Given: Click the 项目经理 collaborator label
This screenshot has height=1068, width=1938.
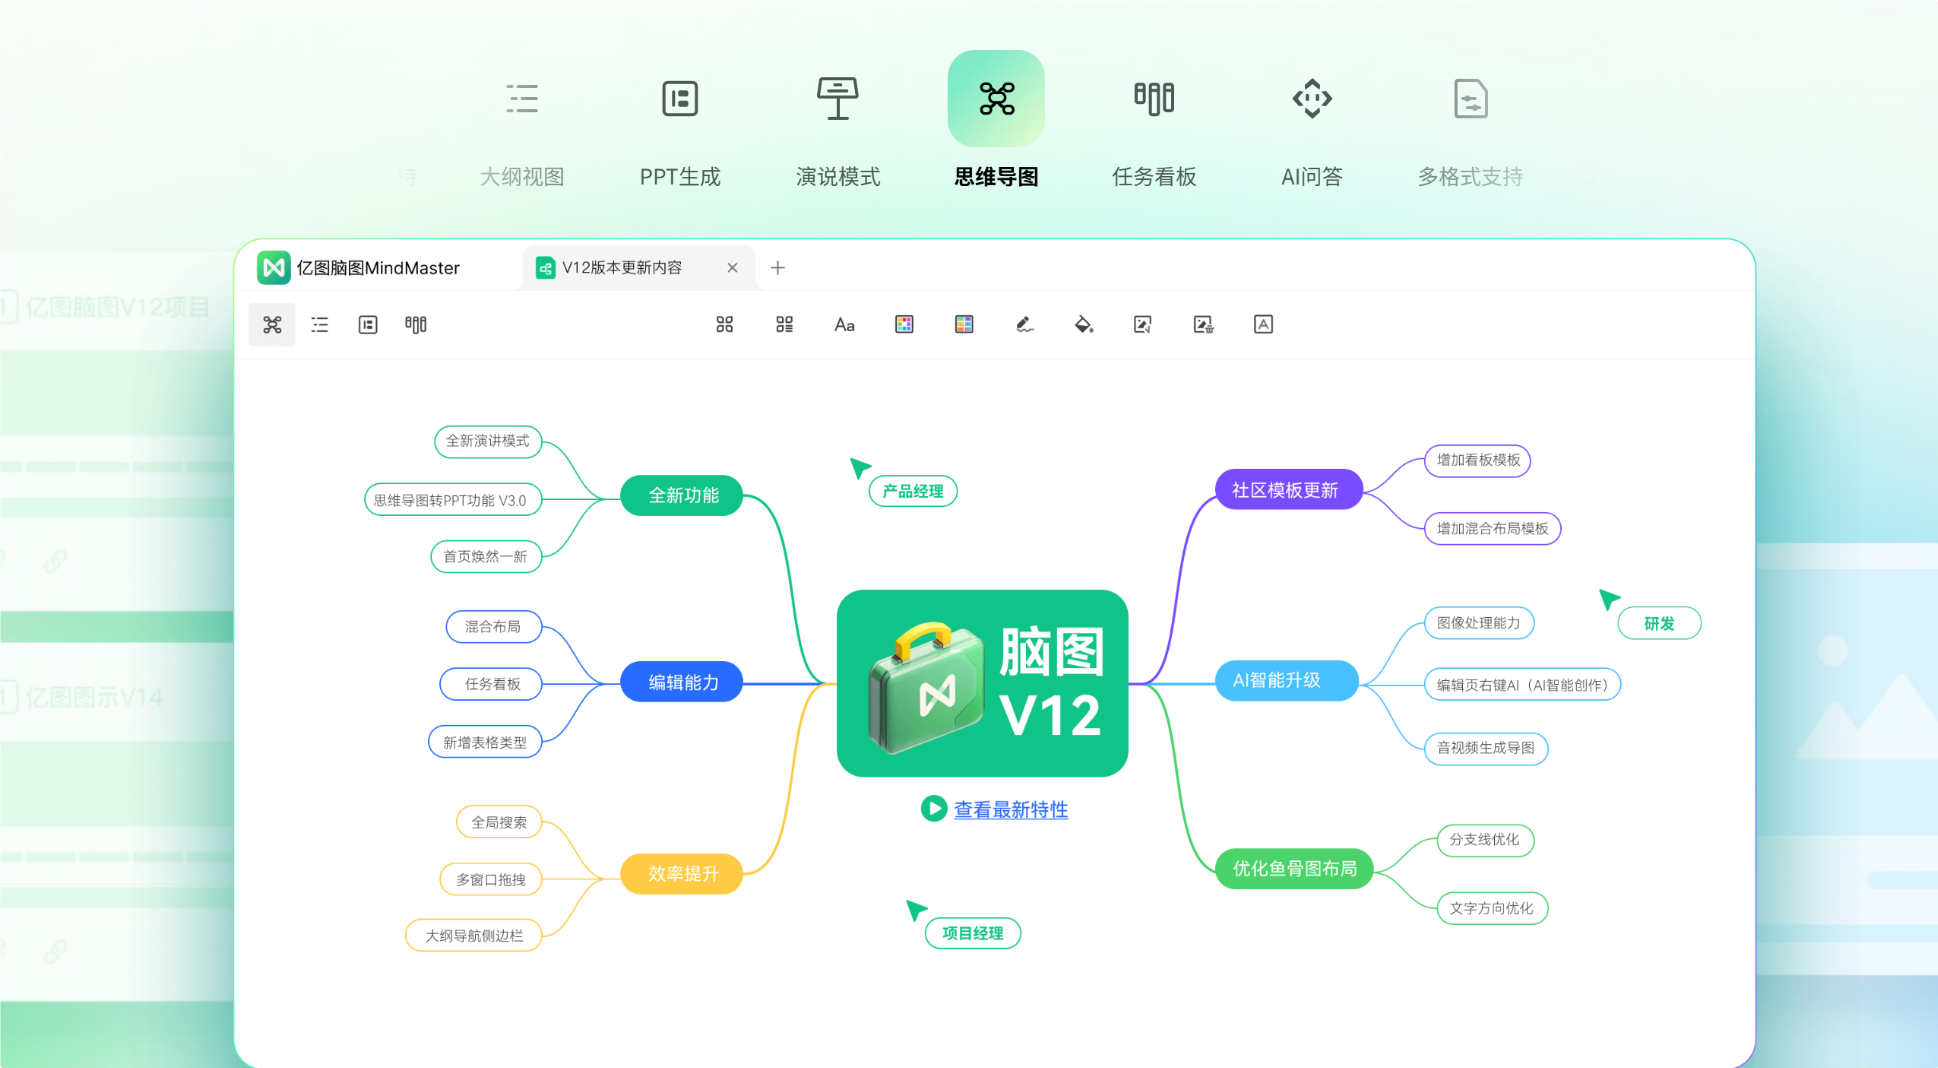Looking at the screenshot, I should point(973,933).
